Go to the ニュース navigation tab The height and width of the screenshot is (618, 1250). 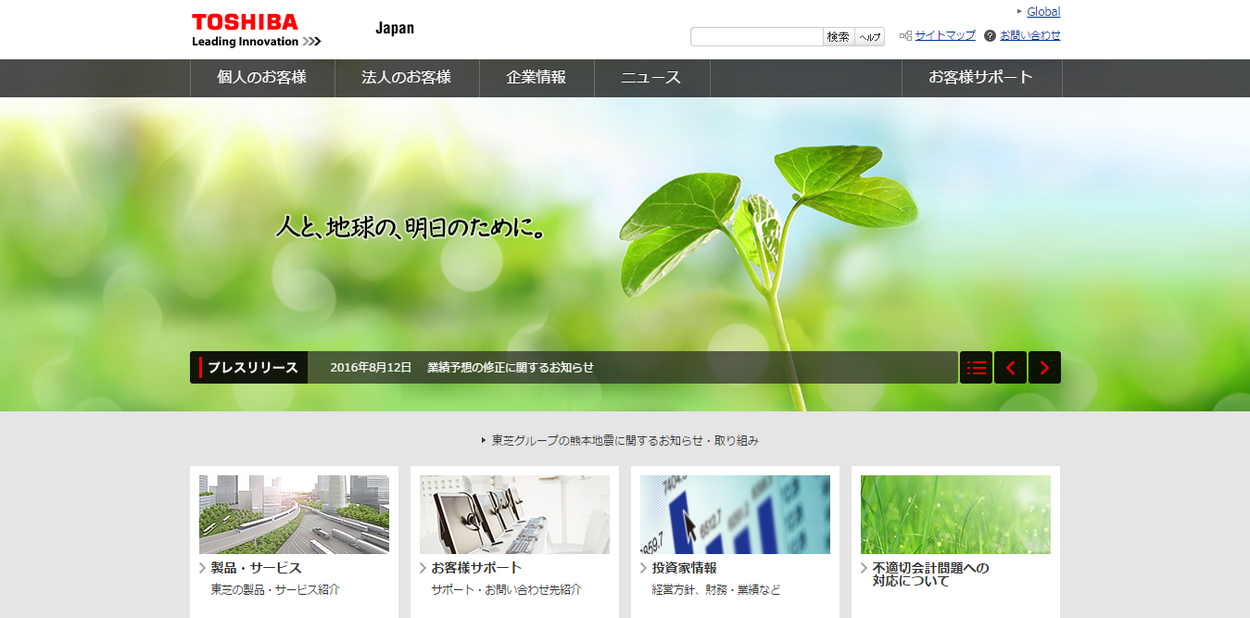(x=651, y=78)
